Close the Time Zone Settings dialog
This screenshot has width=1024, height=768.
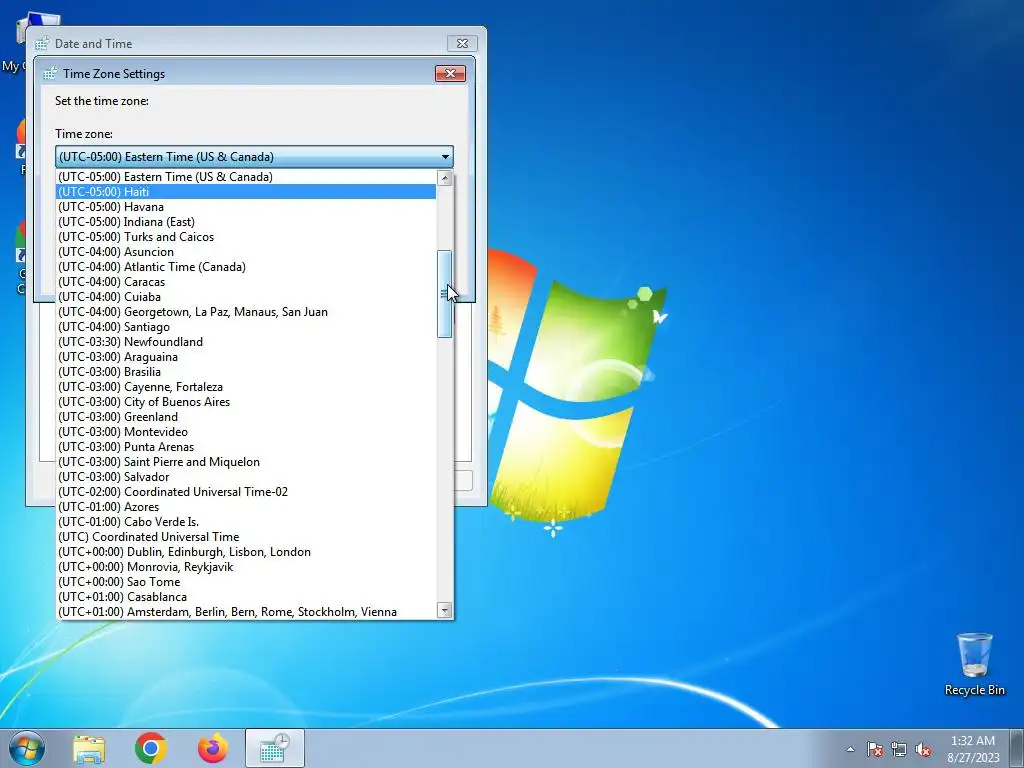tap(450, 73)
